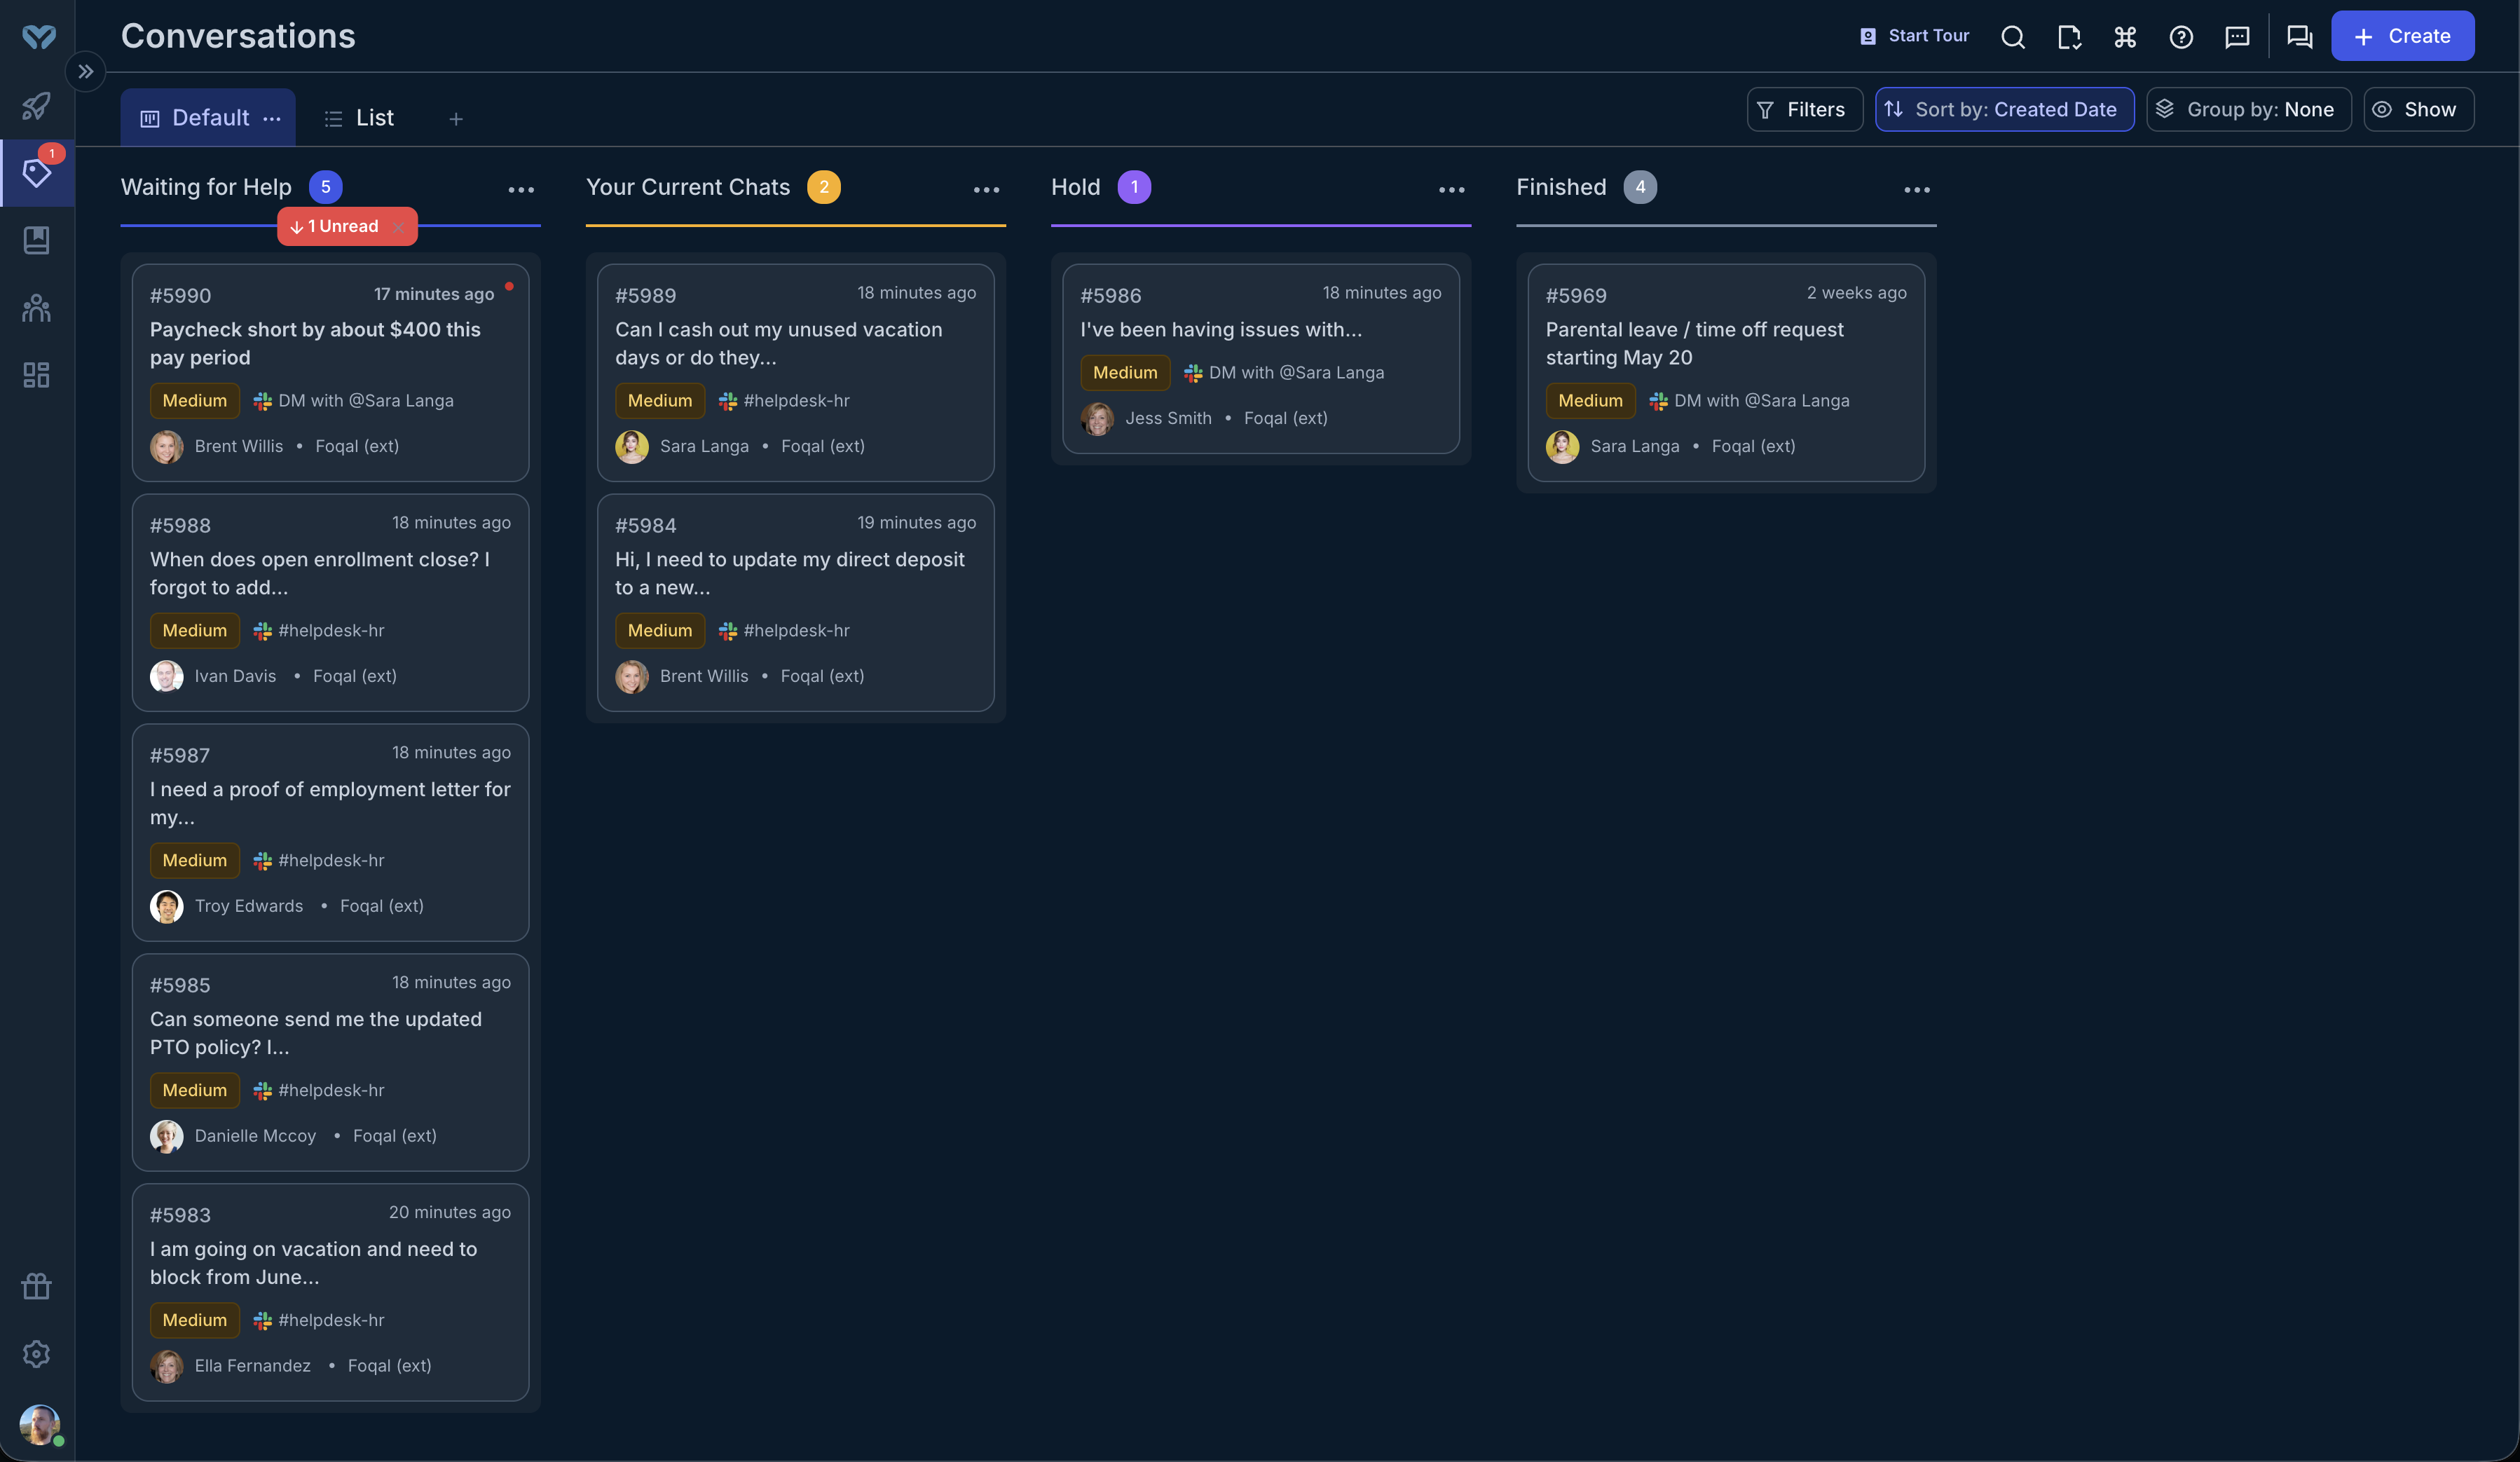Open the command shortcut icon

[2125, 37]
